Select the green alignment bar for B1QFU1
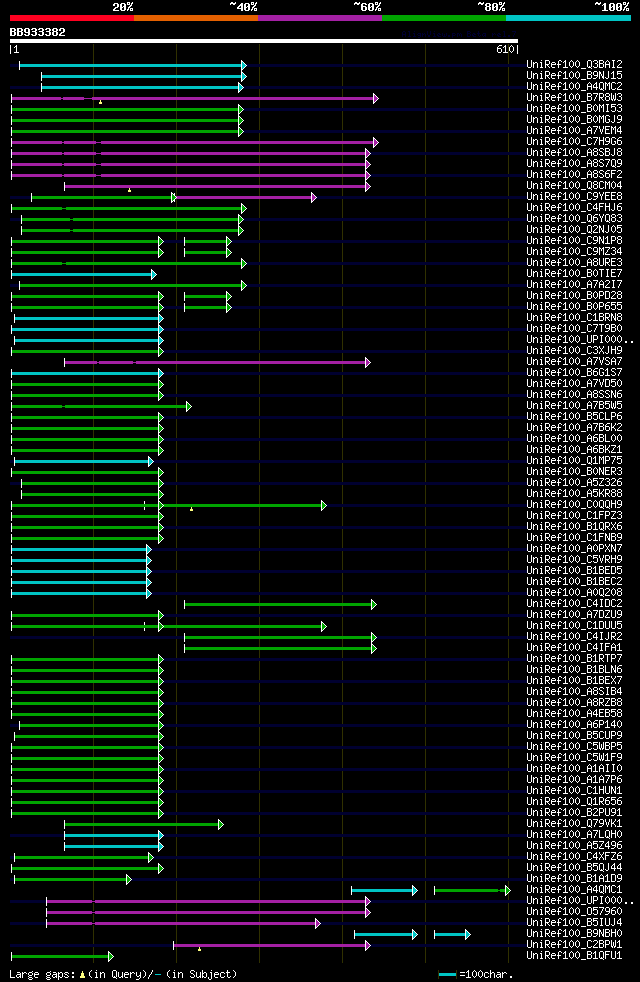Screen dimensions: 640x982 [63, 957]
